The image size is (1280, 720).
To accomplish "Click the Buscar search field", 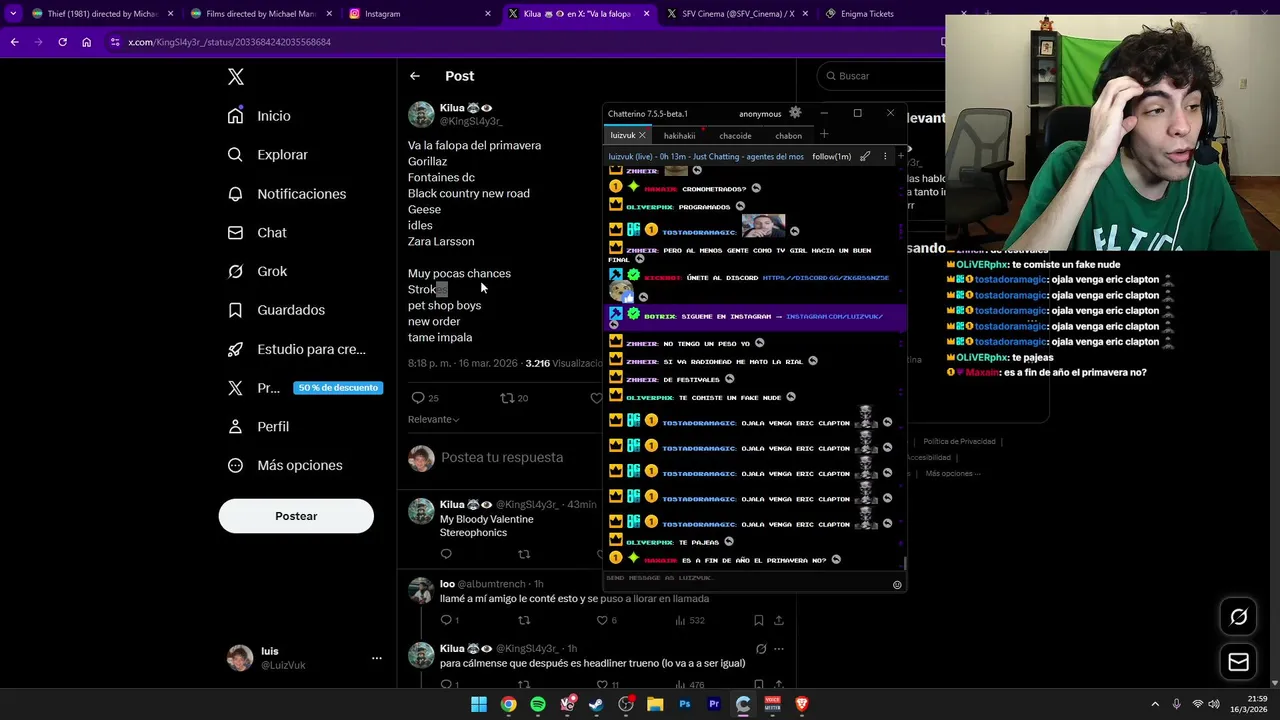I will [880, 76].
